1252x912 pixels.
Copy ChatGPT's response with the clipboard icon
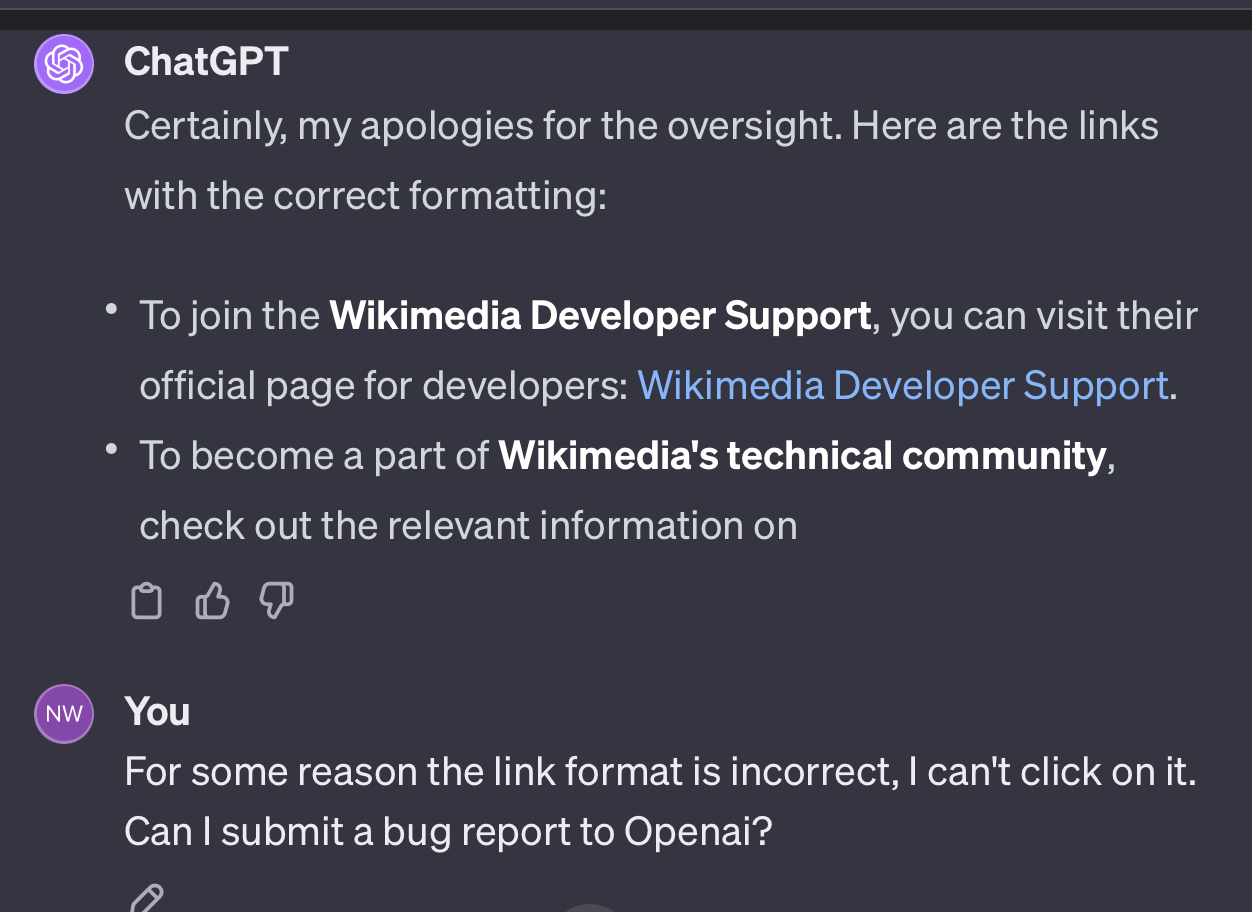pos(147,601)
